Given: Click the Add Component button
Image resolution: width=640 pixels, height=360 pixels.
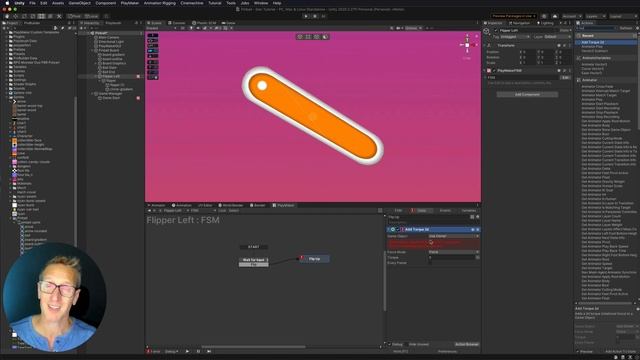Looking at the screenshot, I should pos(527,95).
